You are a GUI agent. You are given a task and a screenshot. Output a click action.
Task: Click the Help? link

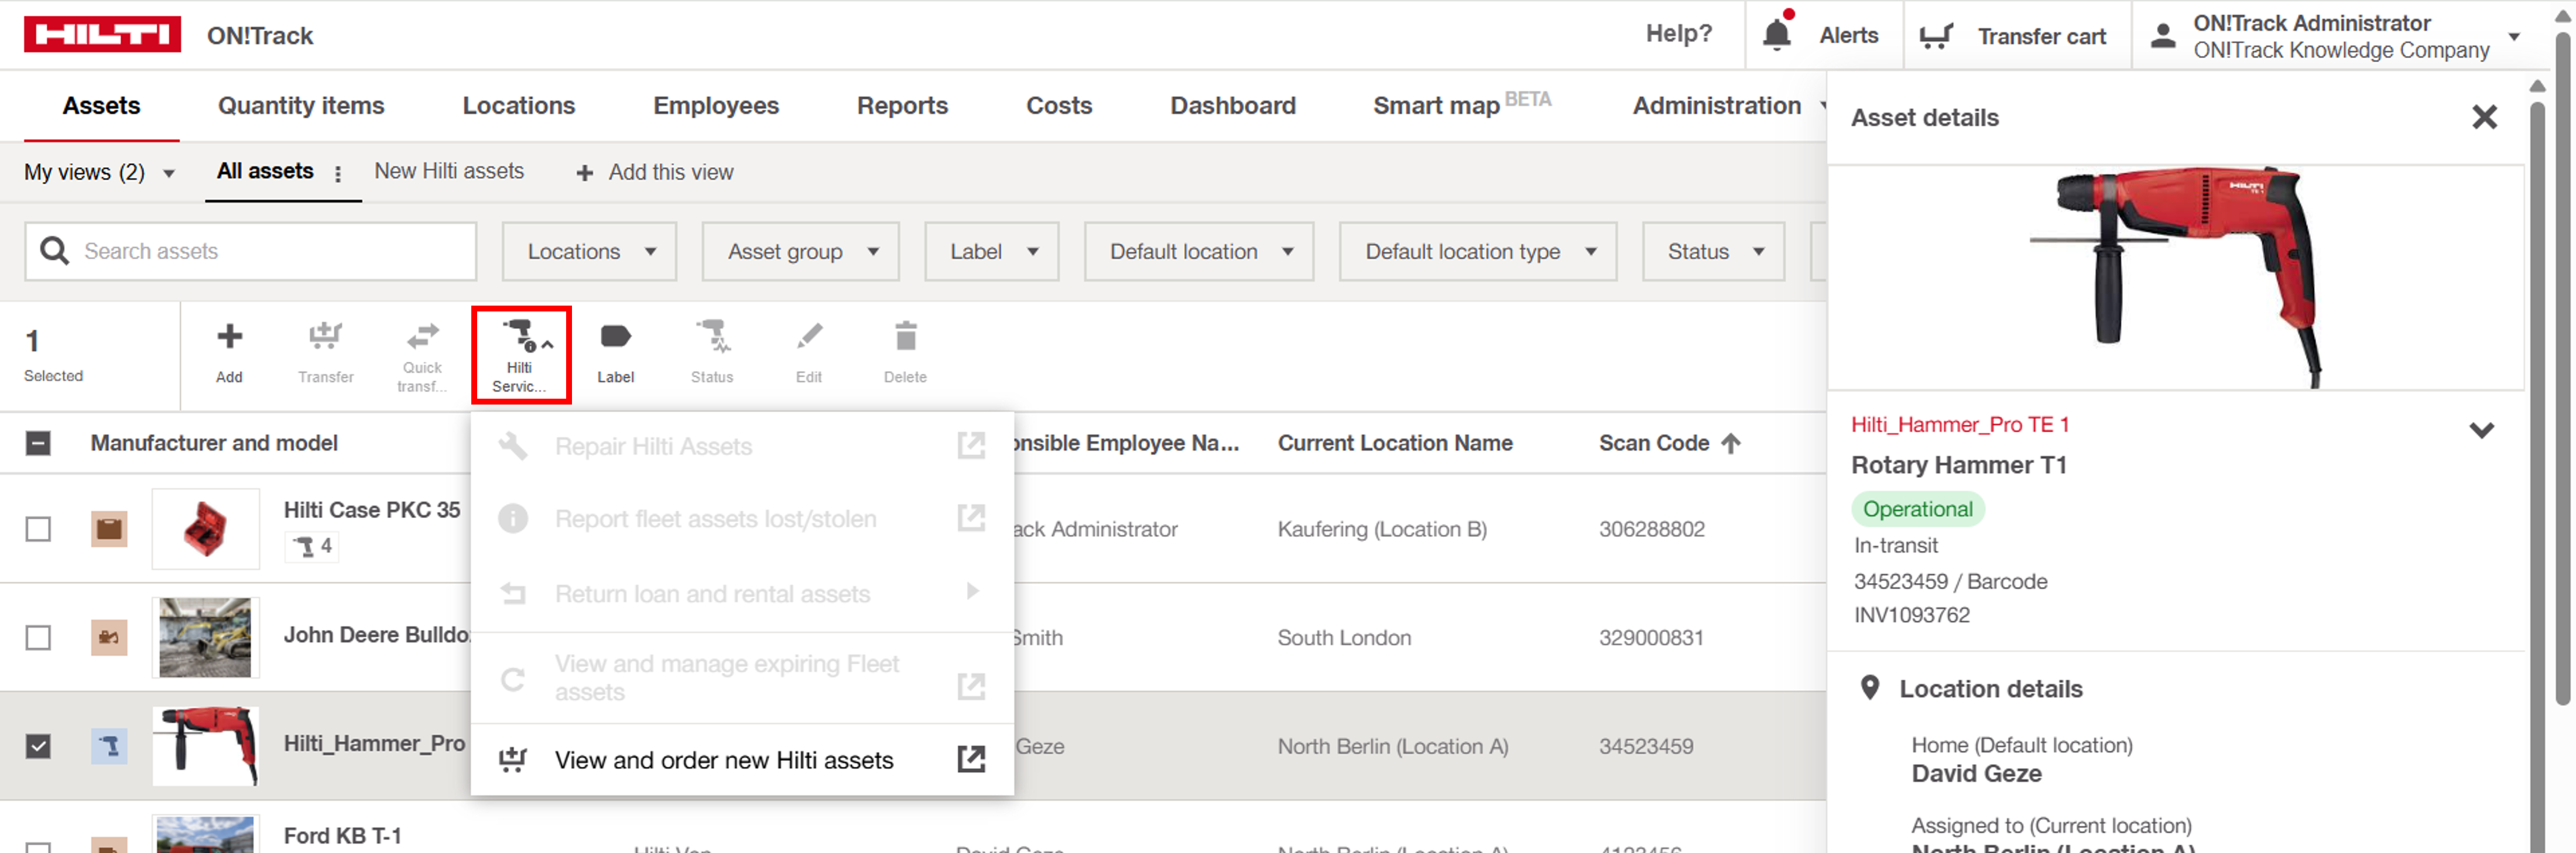coord(1679,34)
